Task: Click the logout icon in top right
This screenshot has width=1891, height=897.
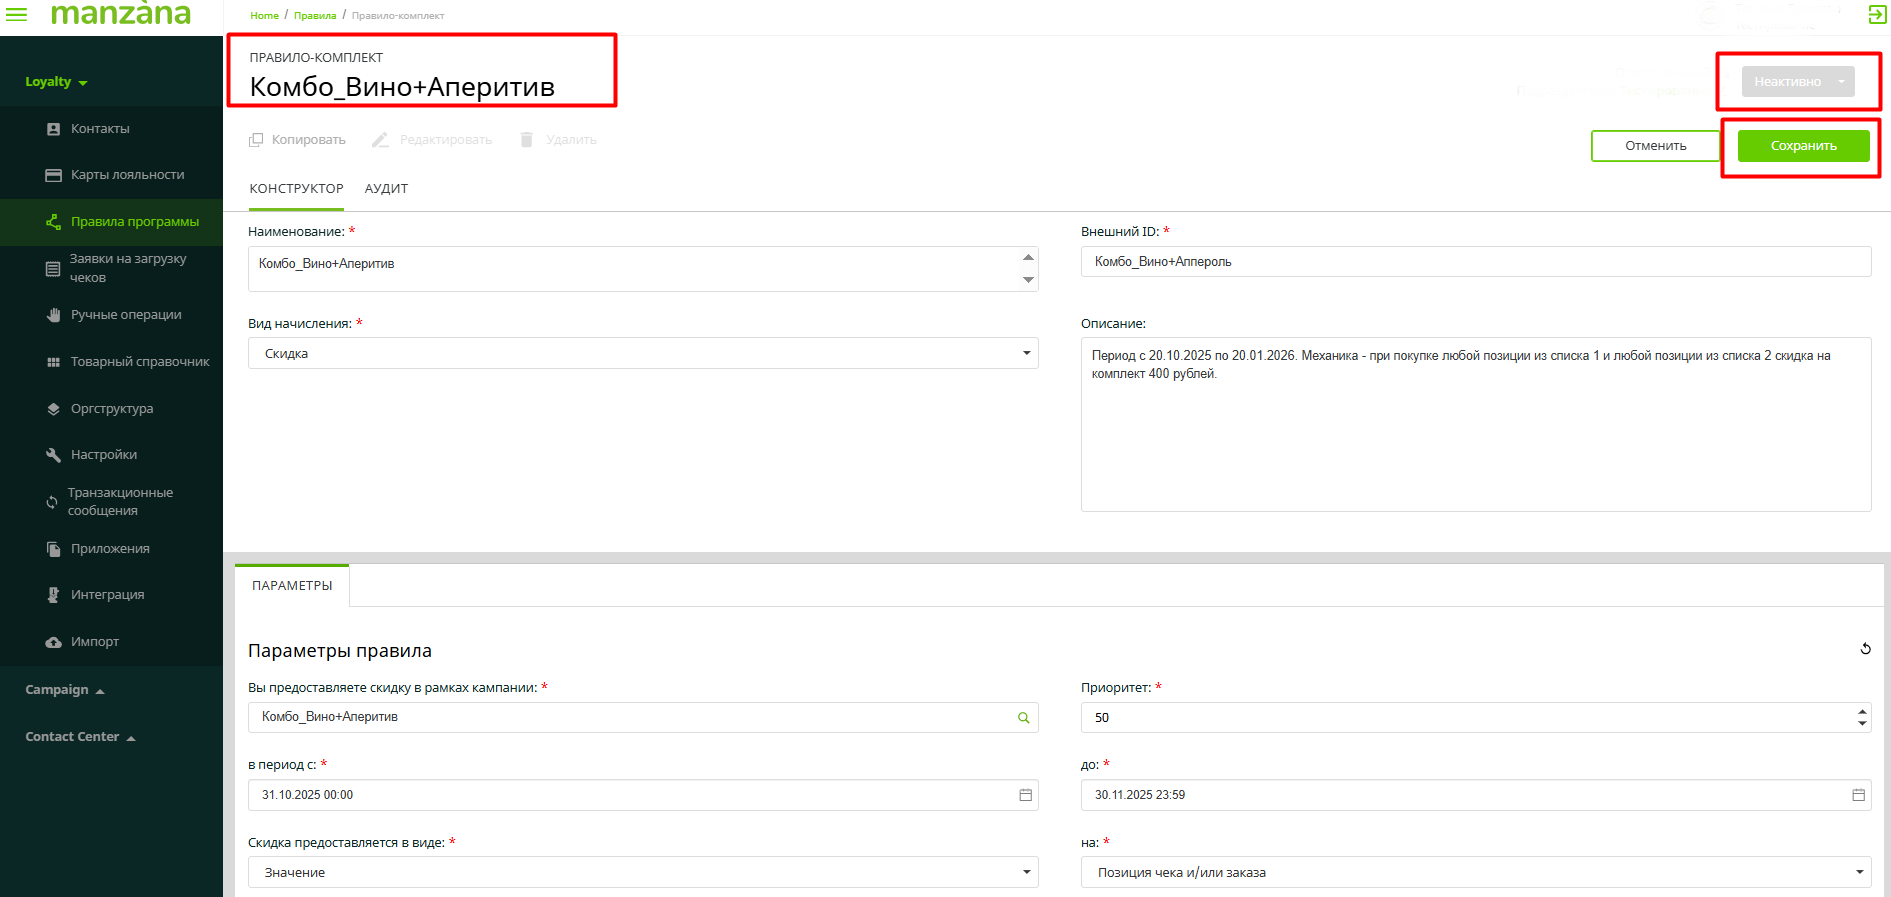Action: pos(1877,14)
